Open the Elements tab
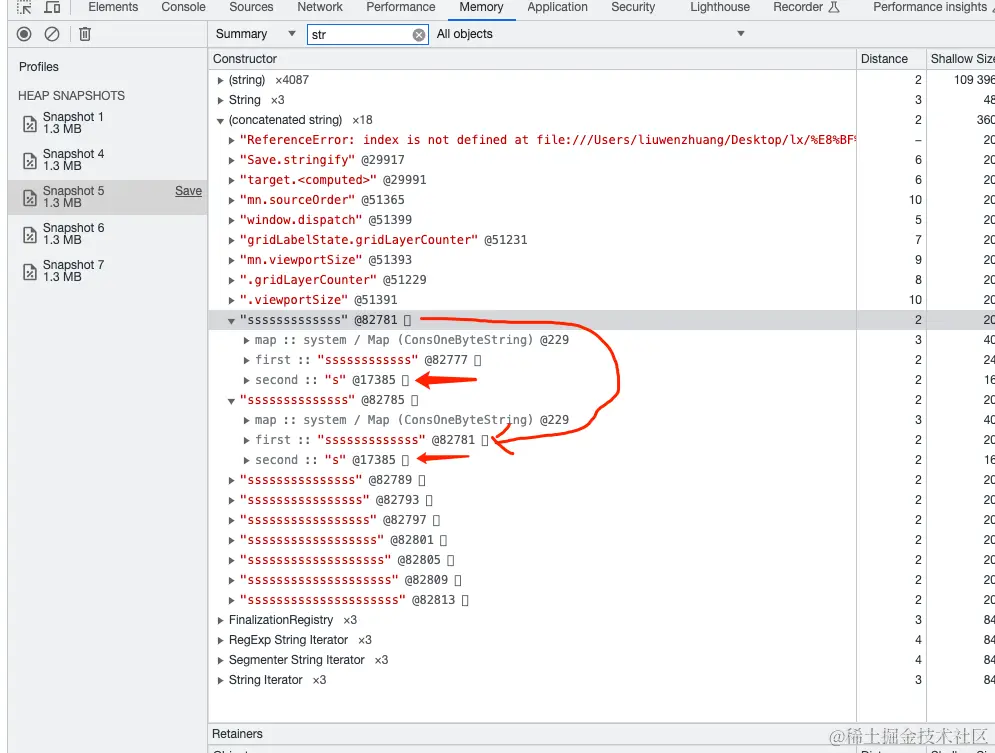The width and height of the screenshot is (995, 753). click(x=113, y=7)
